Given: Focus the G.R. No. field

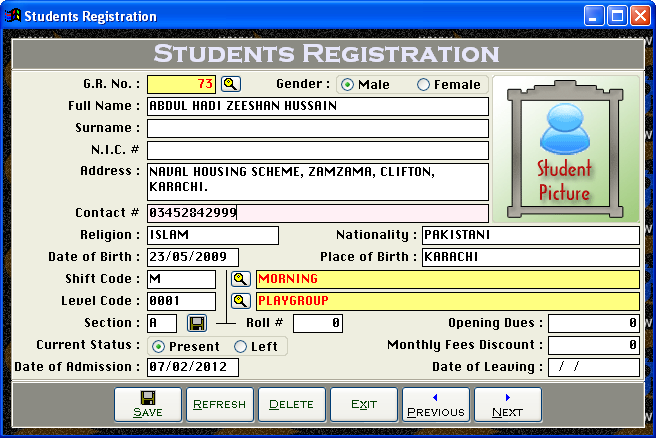Looking at the screenshot, I should pos(182,85).
